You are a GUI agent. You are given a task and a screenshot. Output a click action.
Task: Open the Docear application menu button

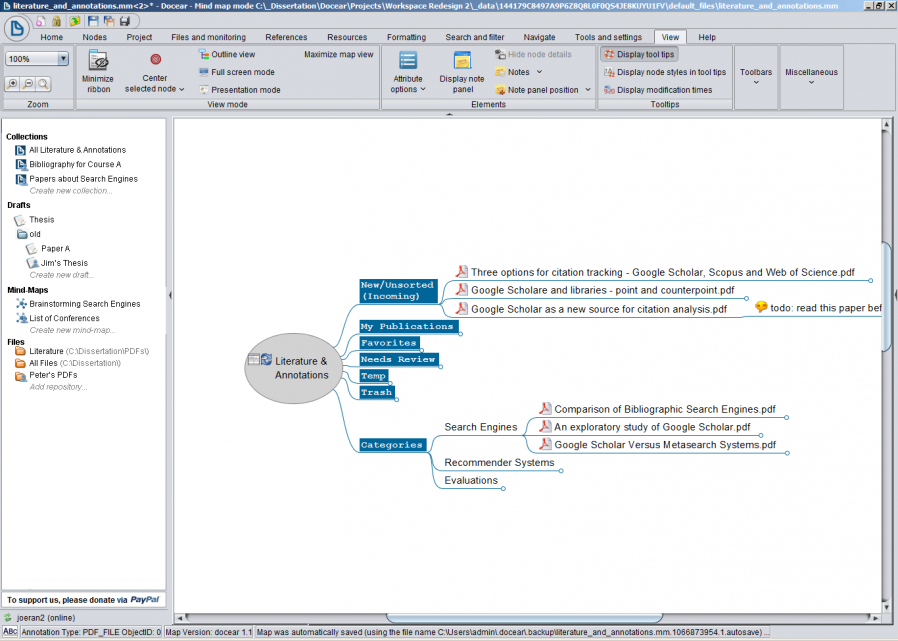[17, 28]
